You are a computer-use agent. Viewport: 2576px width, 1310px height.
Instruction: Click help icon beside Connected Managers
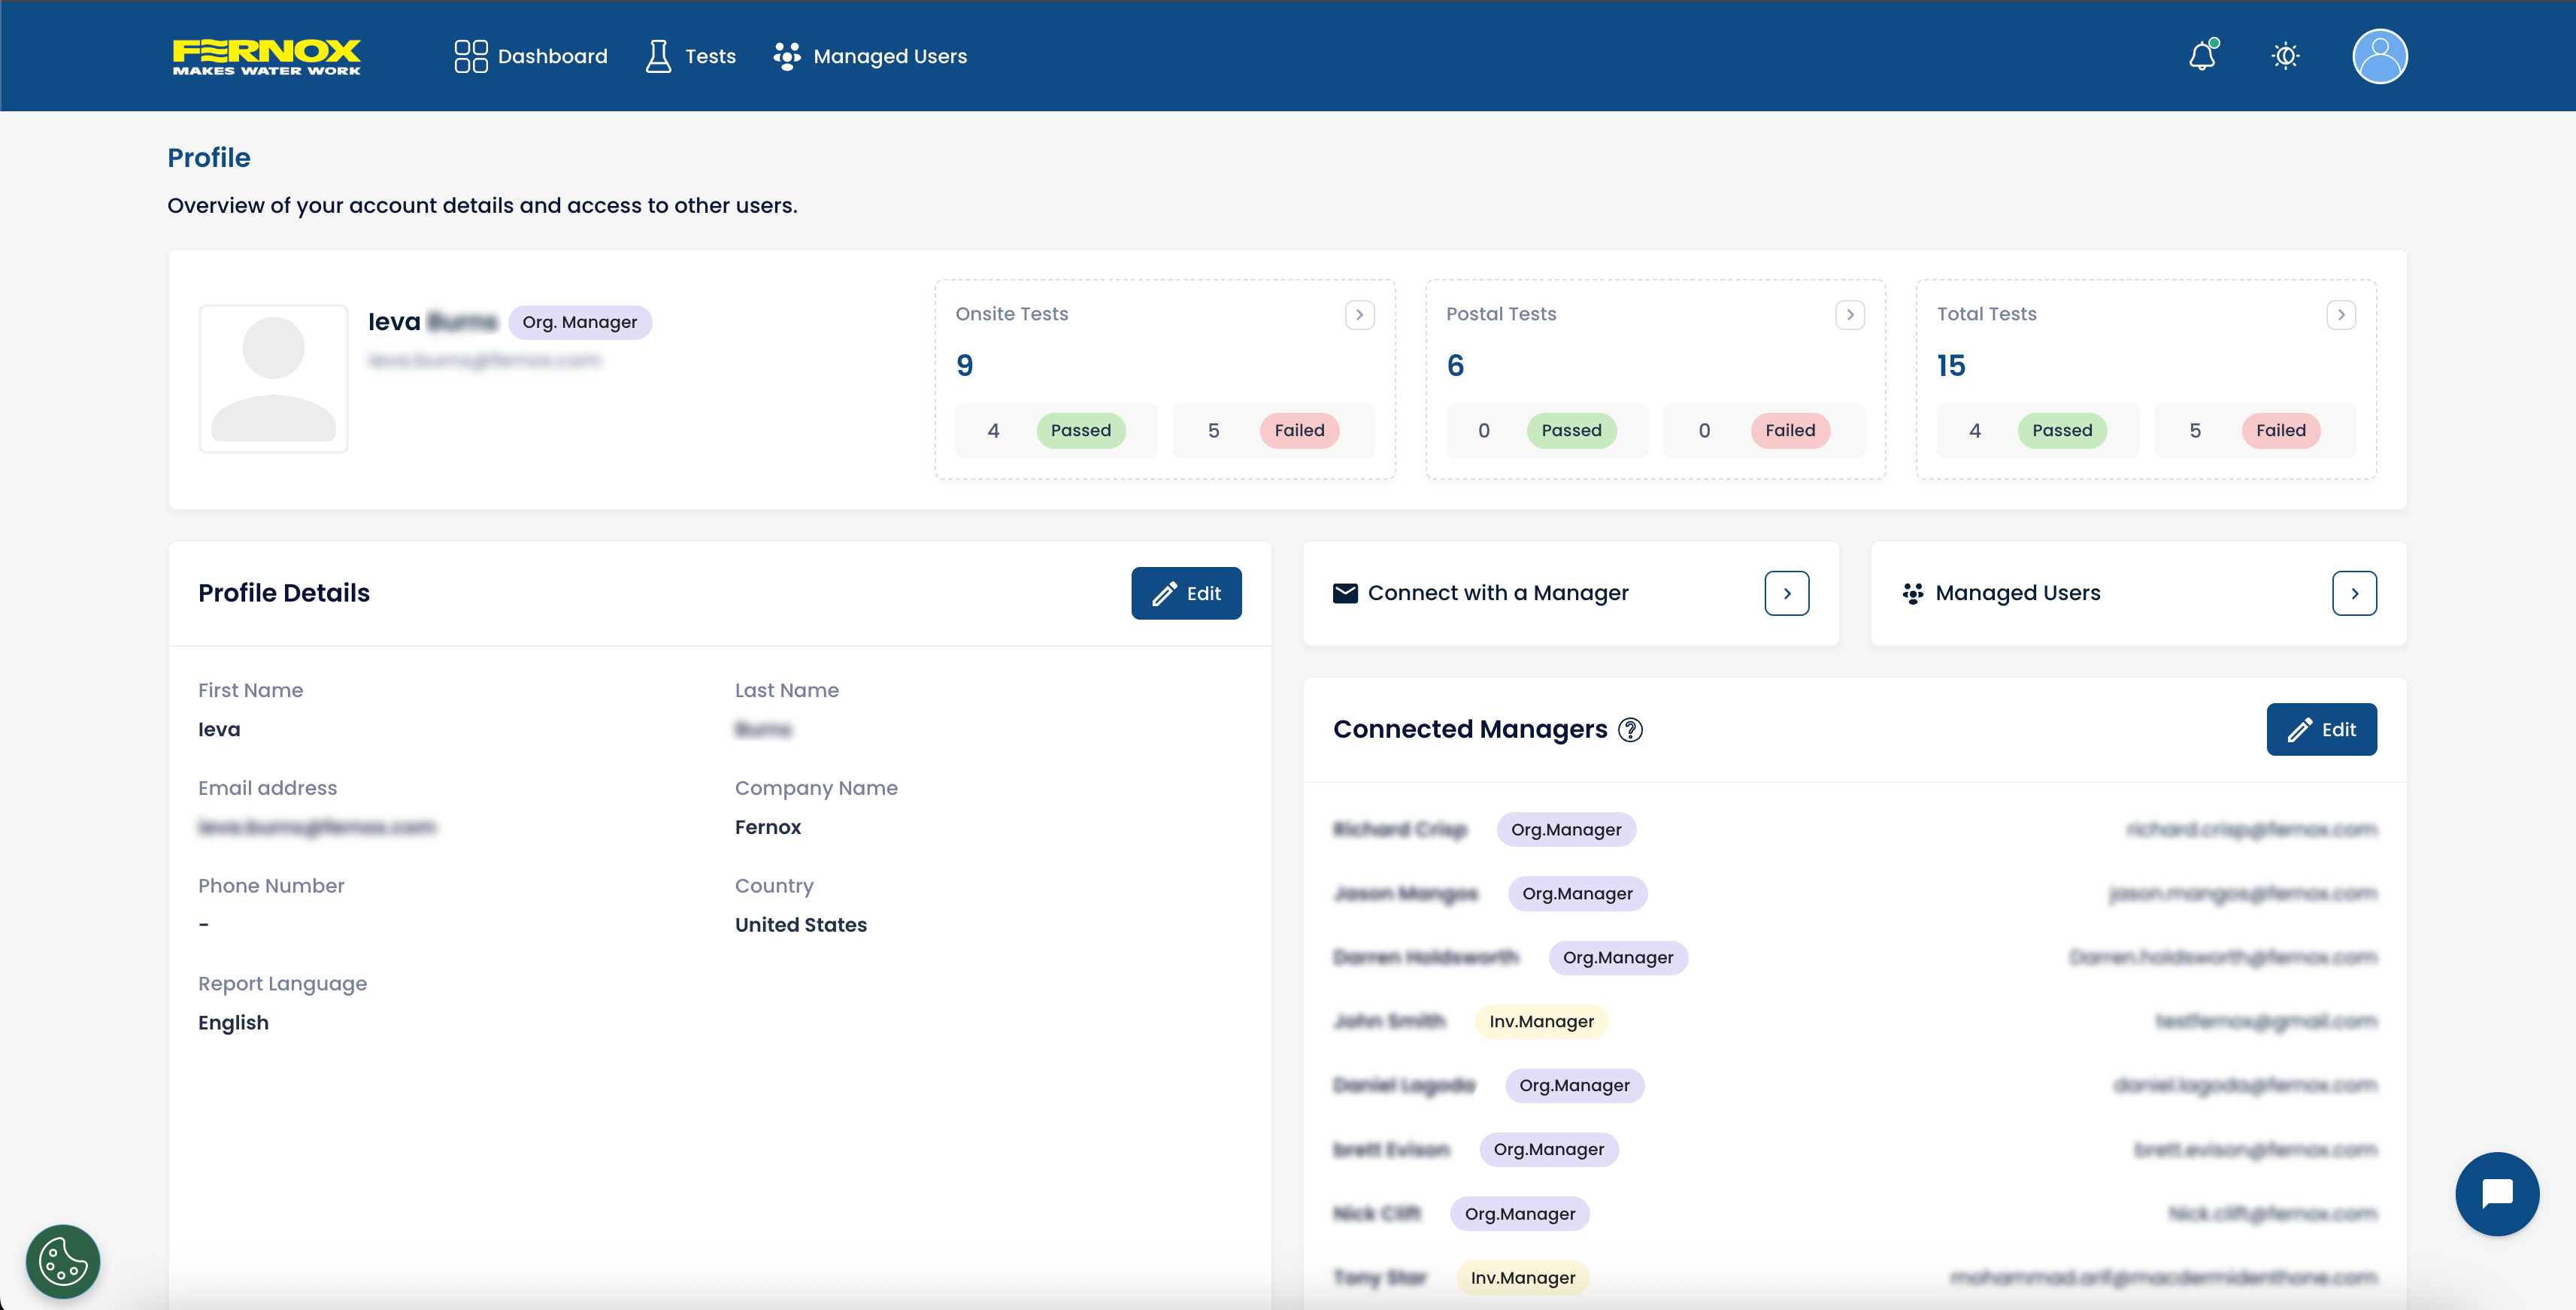pos(1630,730)
